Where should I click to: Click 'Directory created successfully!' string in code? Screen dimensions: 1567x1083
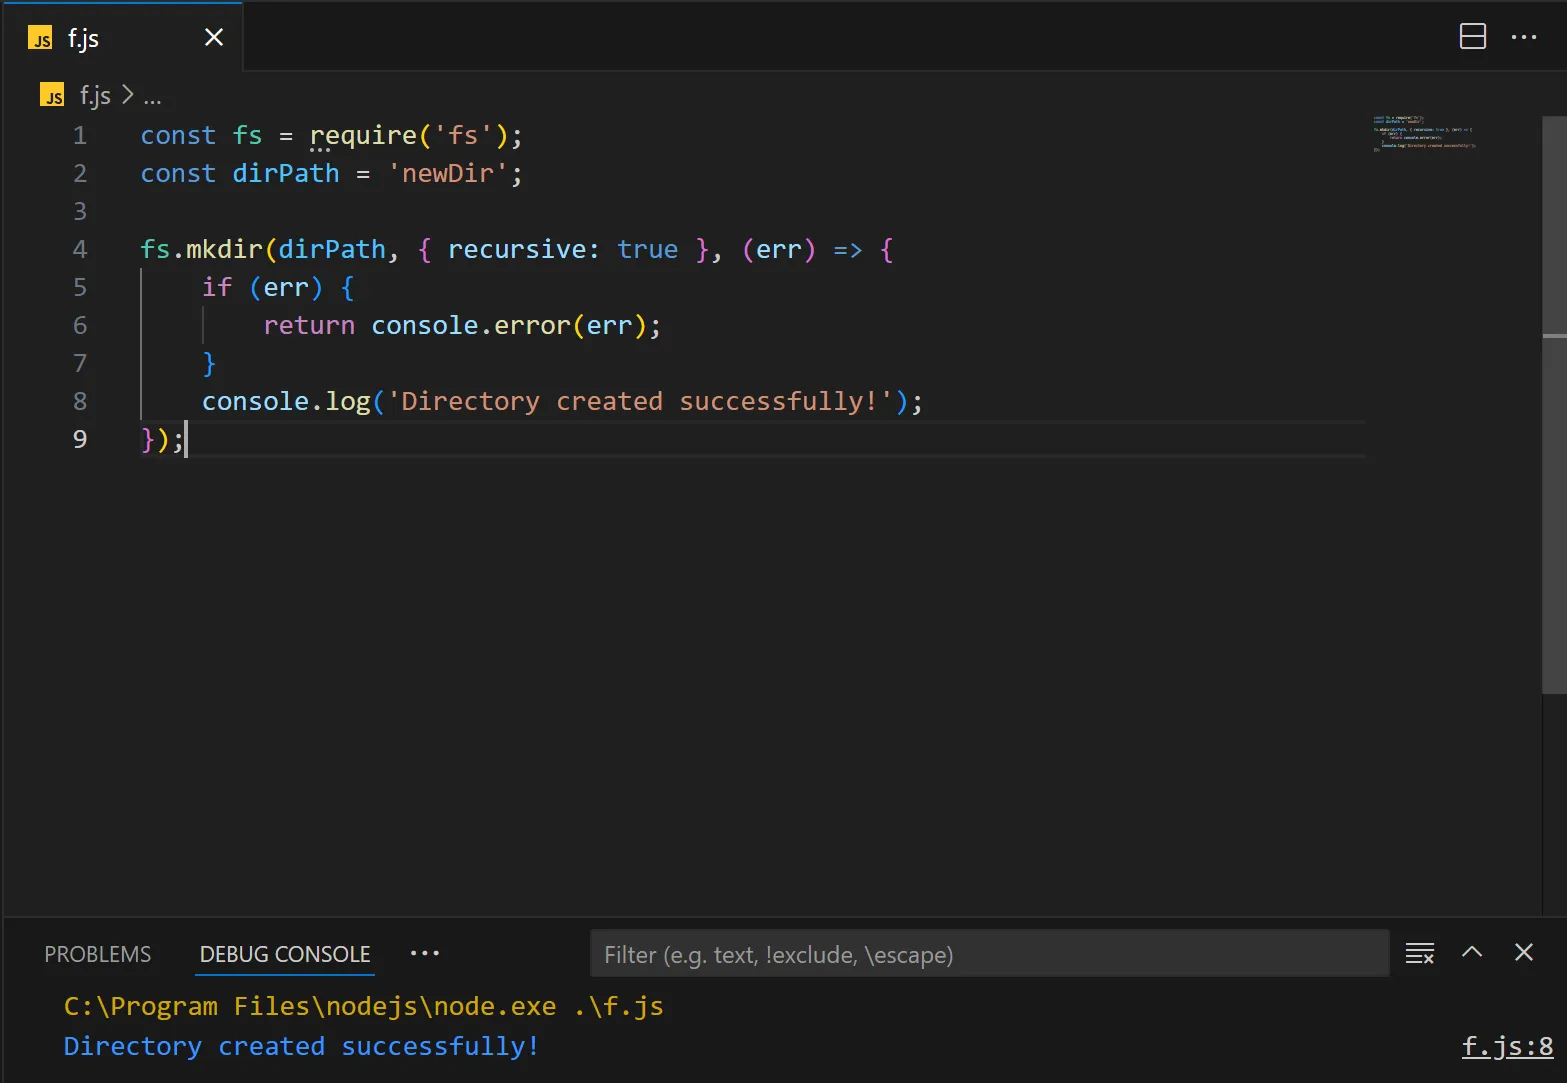(x=640, y=401)
